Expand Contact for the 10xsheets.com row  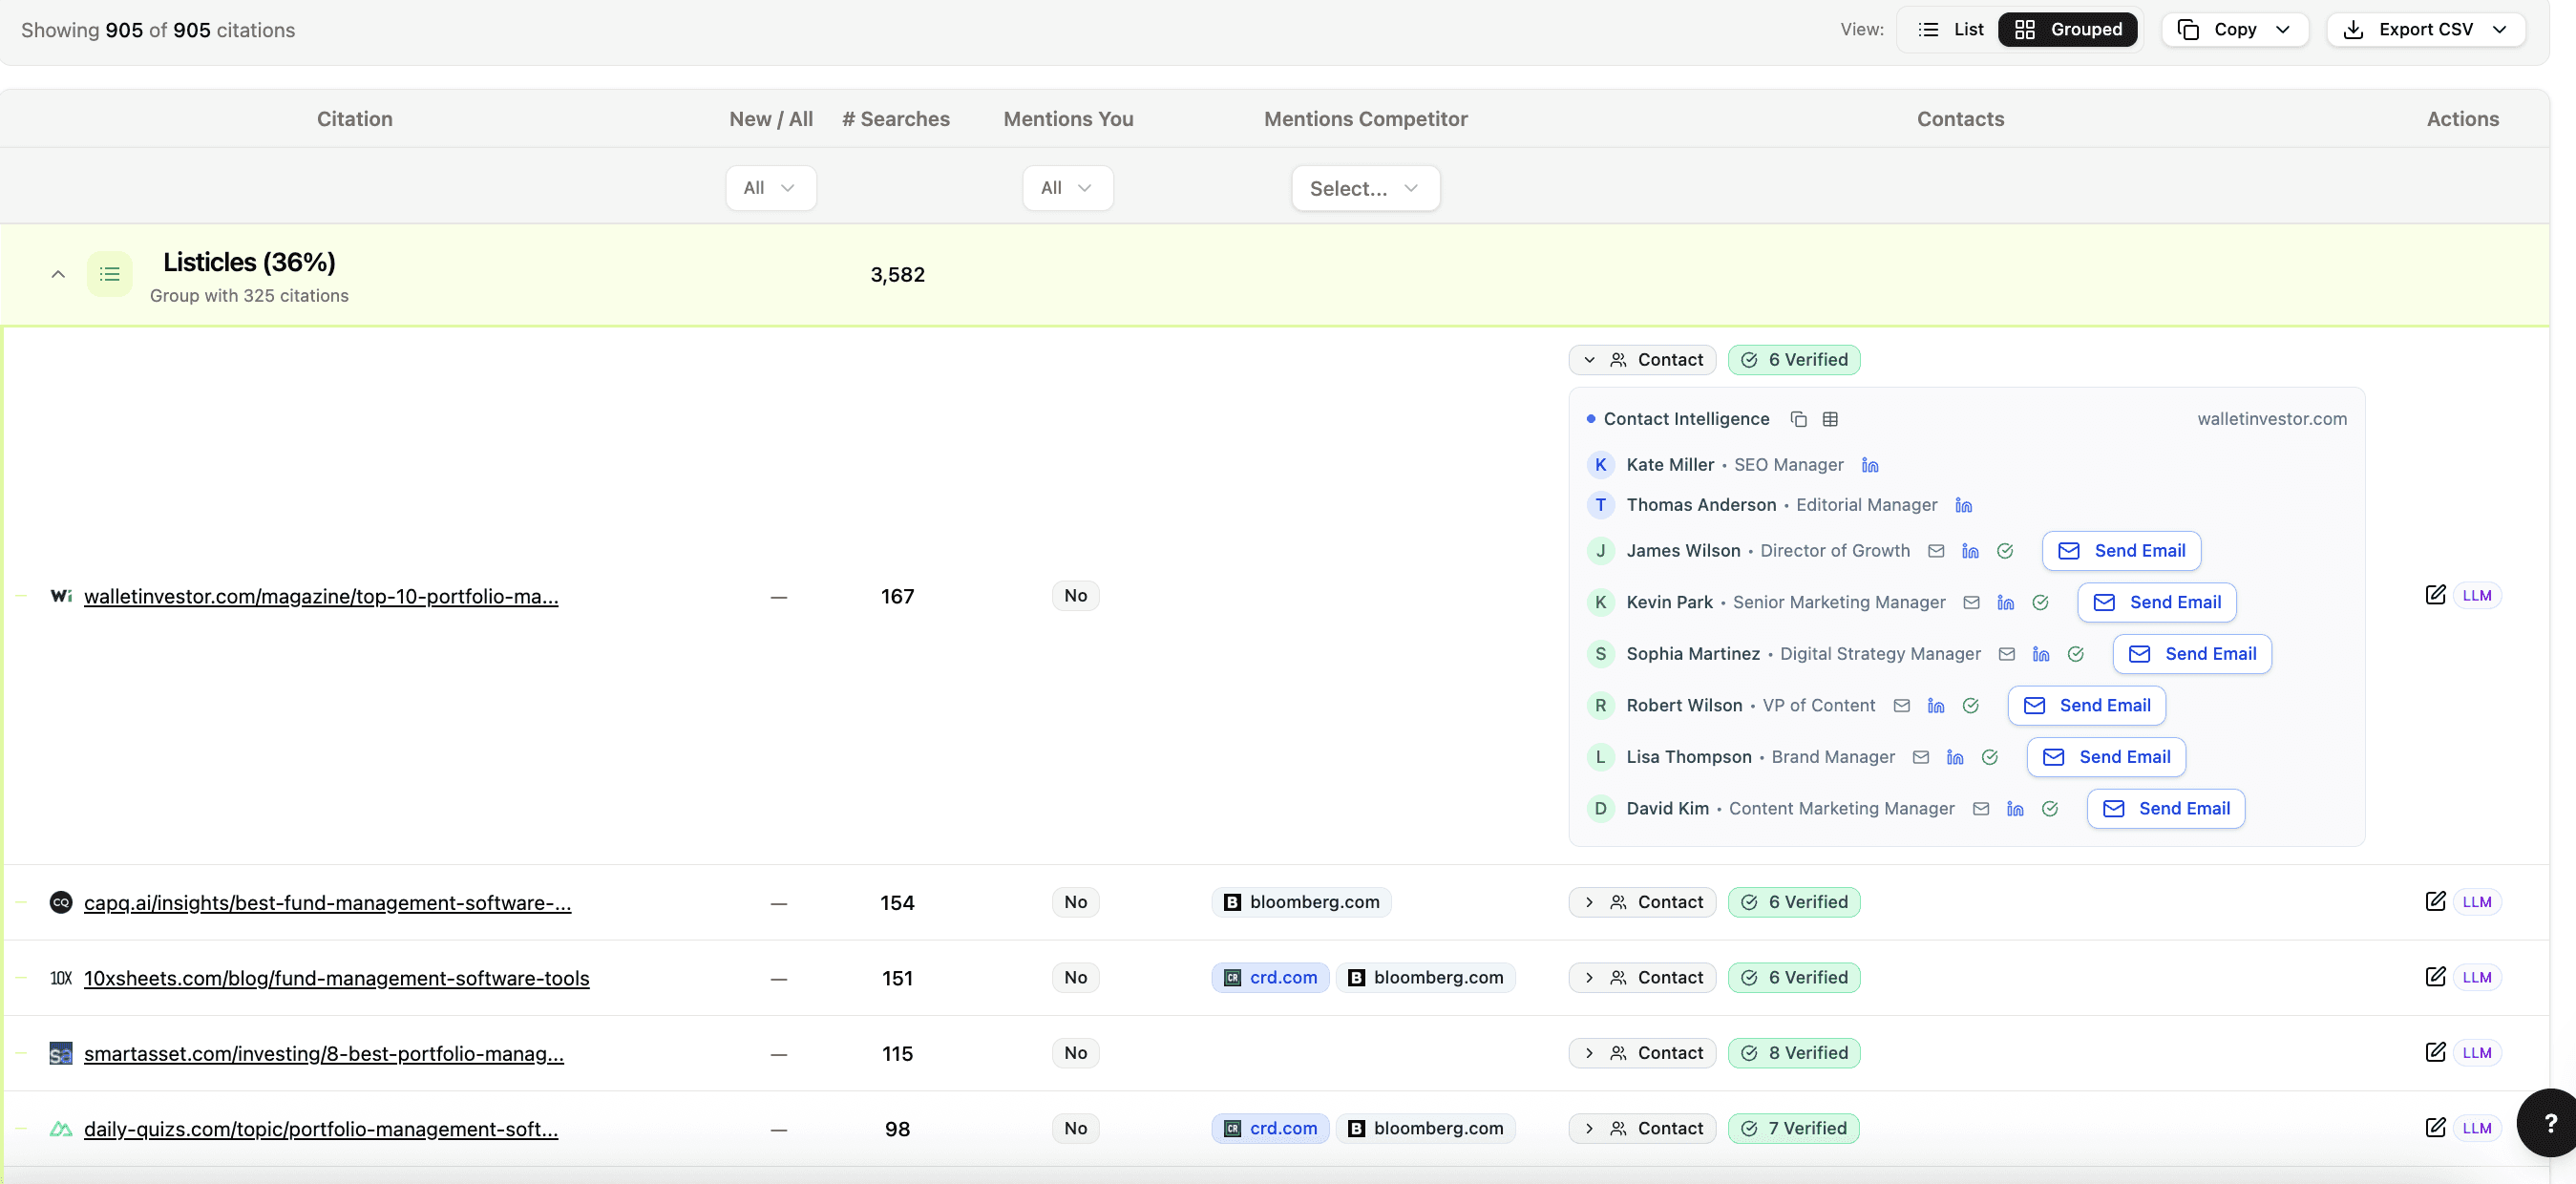point(1642,978)
